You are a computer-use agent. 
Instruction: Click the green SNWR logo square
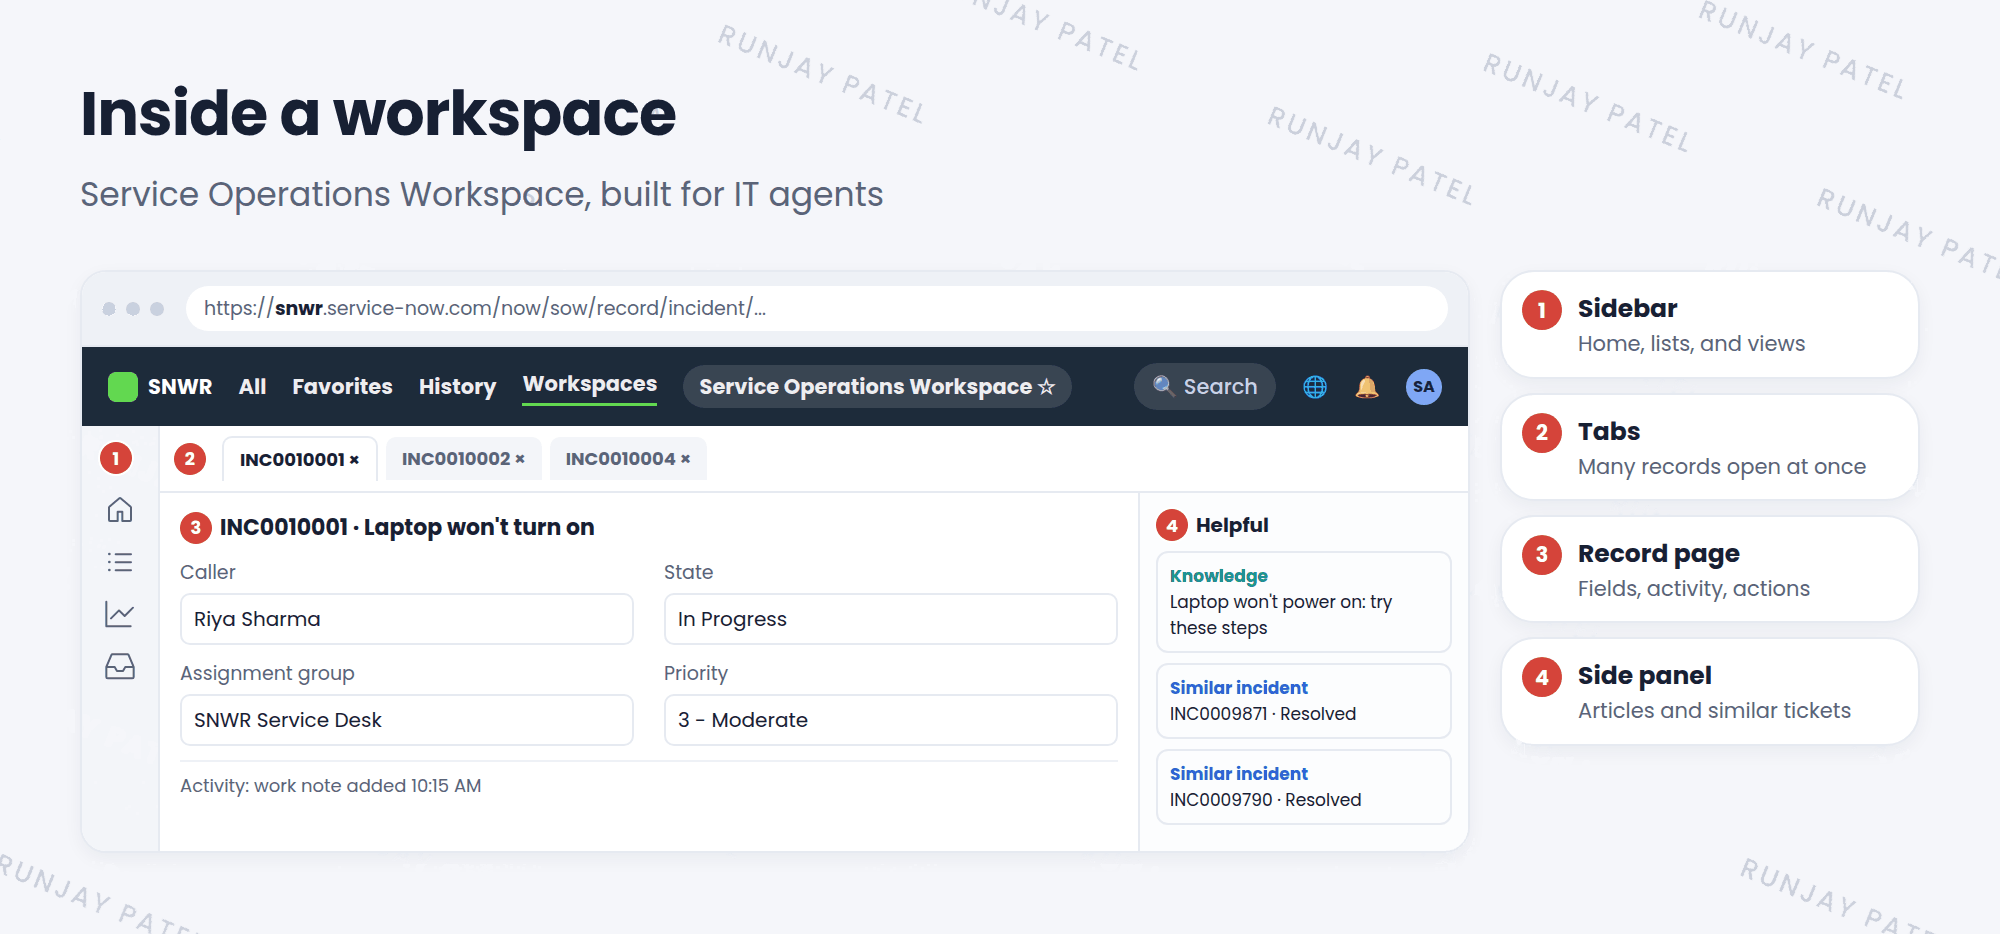123,387
